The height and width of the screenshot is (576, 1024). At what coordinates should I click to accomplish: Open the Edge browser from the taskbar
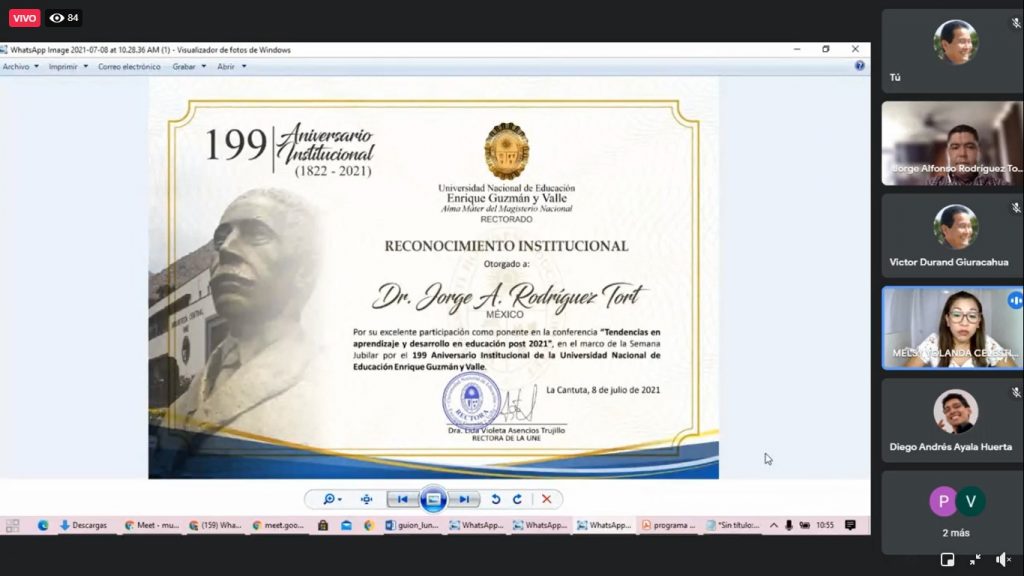point(42,525)
